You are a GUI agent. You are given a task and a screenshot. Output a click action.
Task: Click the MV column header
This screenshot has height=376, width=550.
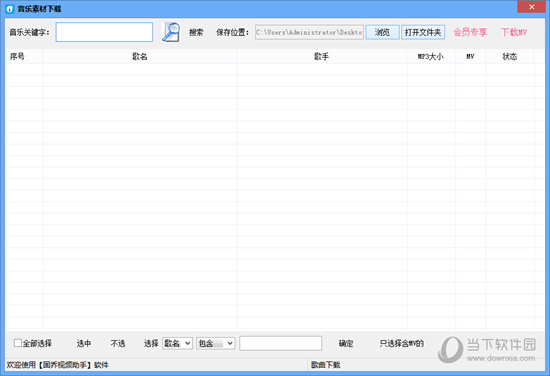[x=470, y=56]
